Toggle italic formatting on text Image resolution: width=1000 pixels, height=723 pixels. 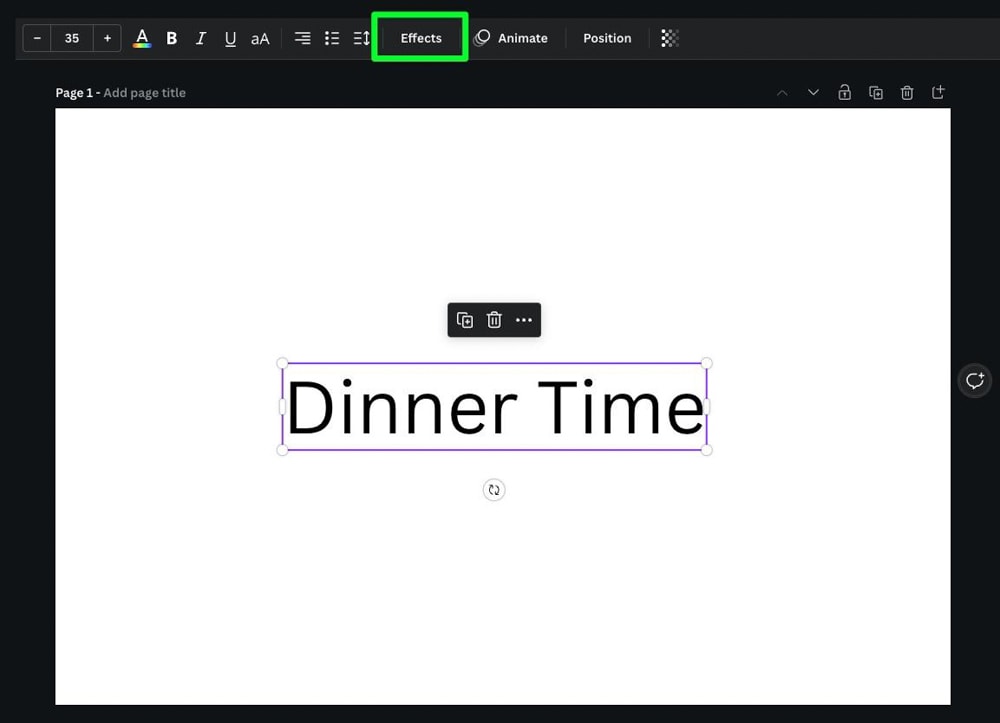(x=201, y=38)
